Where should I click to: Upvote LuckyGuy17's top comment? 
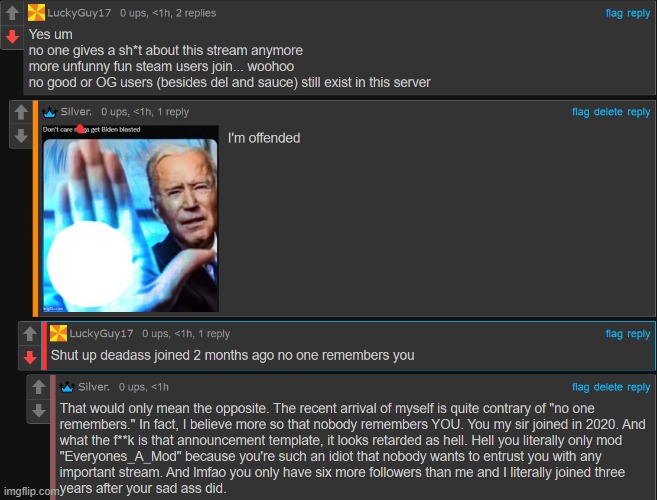12,13
